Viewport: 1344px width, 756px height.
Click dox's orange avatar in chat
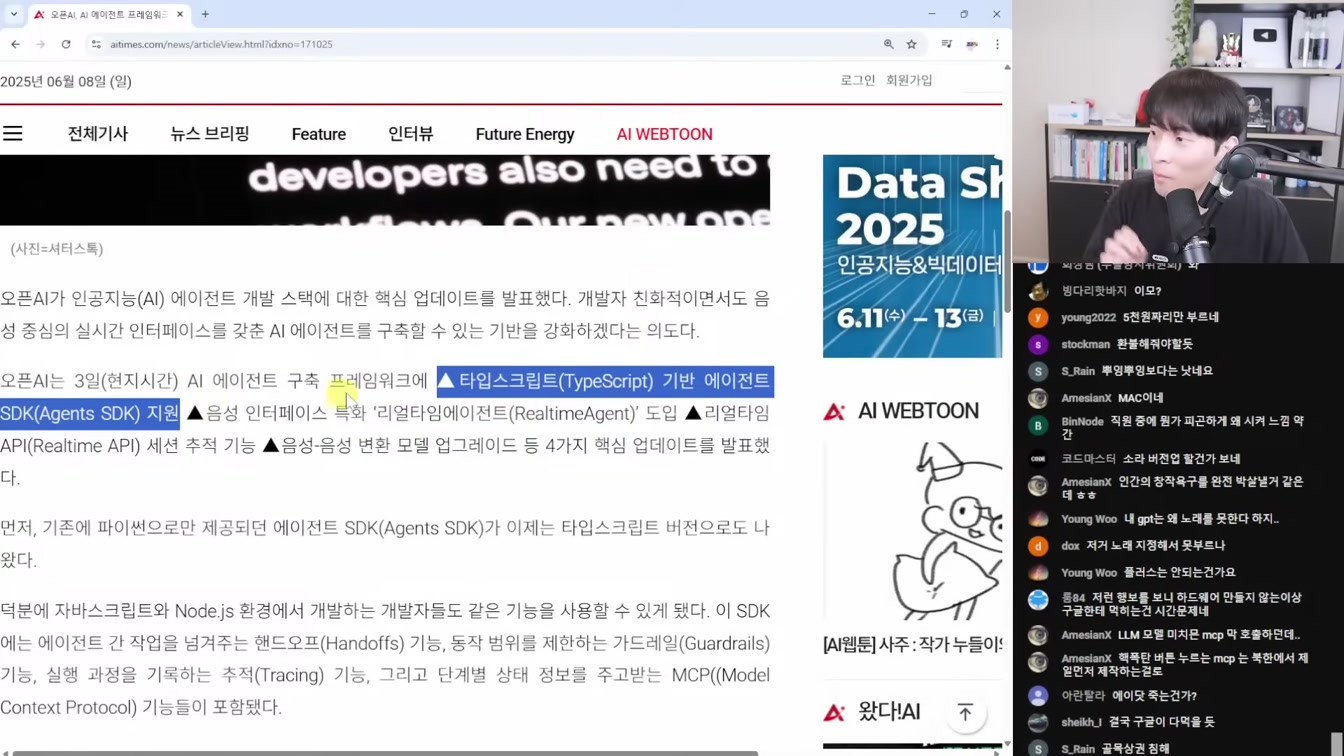point(1038,546)
